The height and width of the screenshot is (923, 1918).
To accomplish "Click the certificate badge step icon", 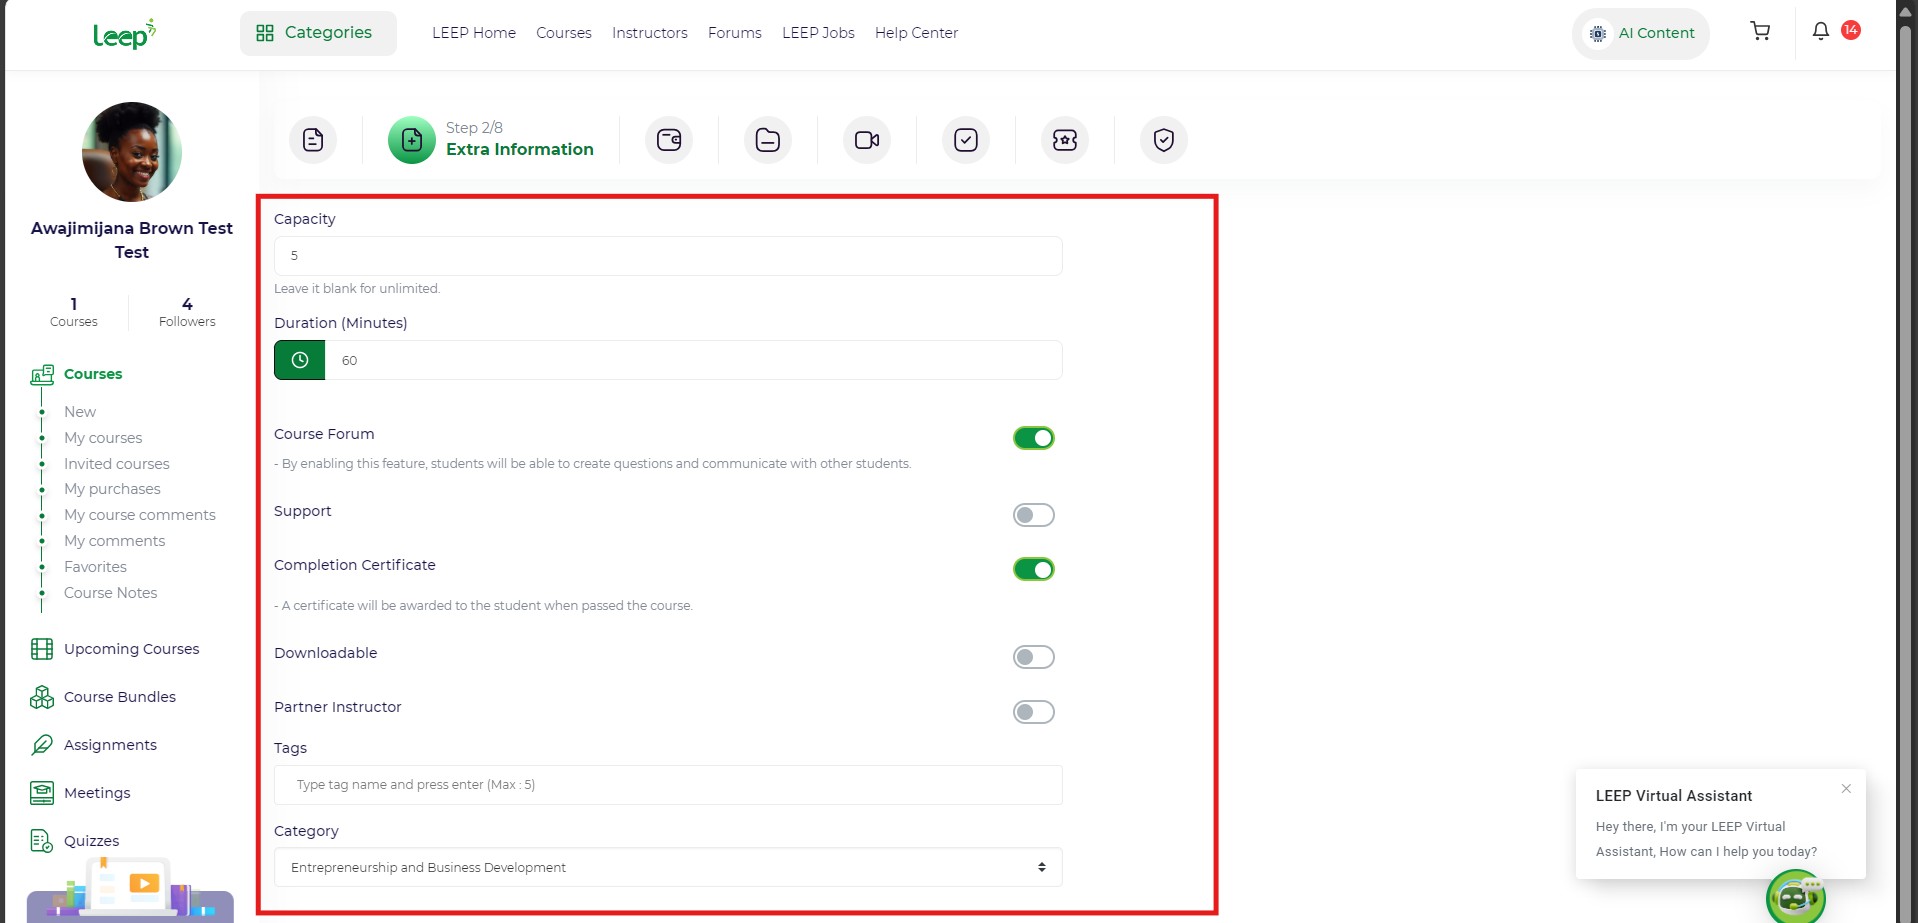I will click(1064, 140).
